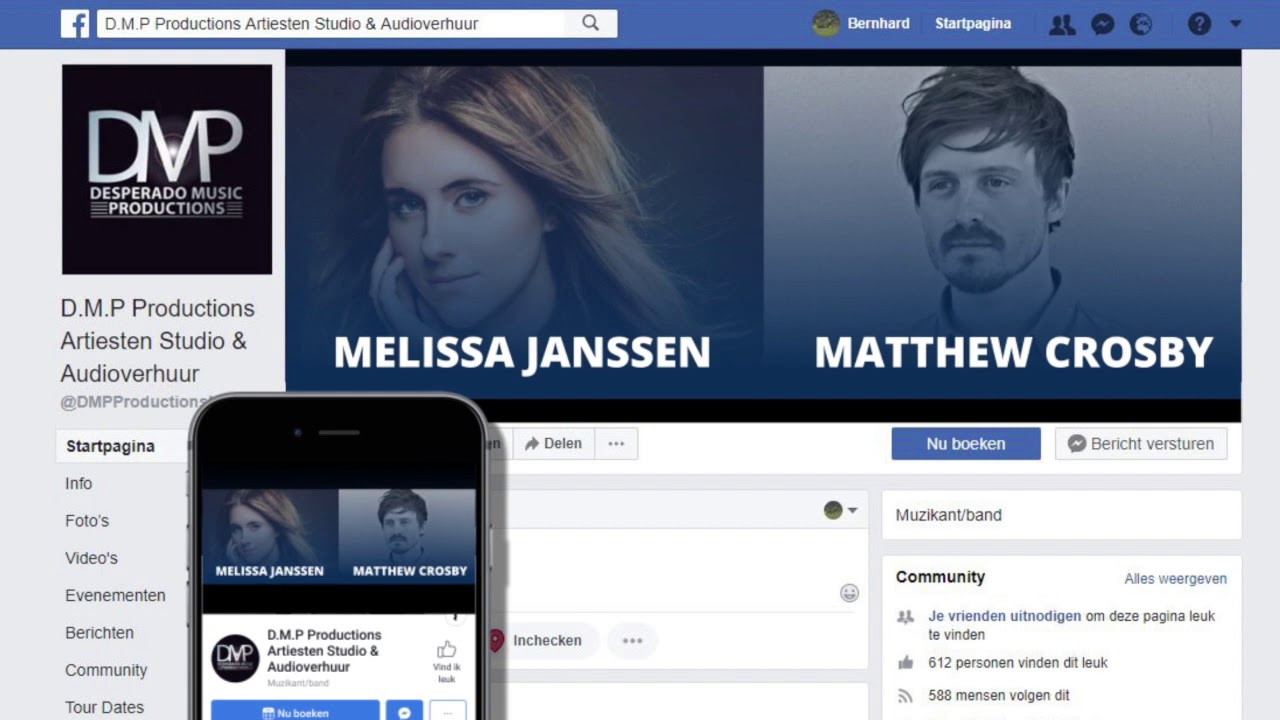Viewport: 1280px width, 720px height.
Task: Click Bernhard's profile picture in top bar
Action: point(826,23)
